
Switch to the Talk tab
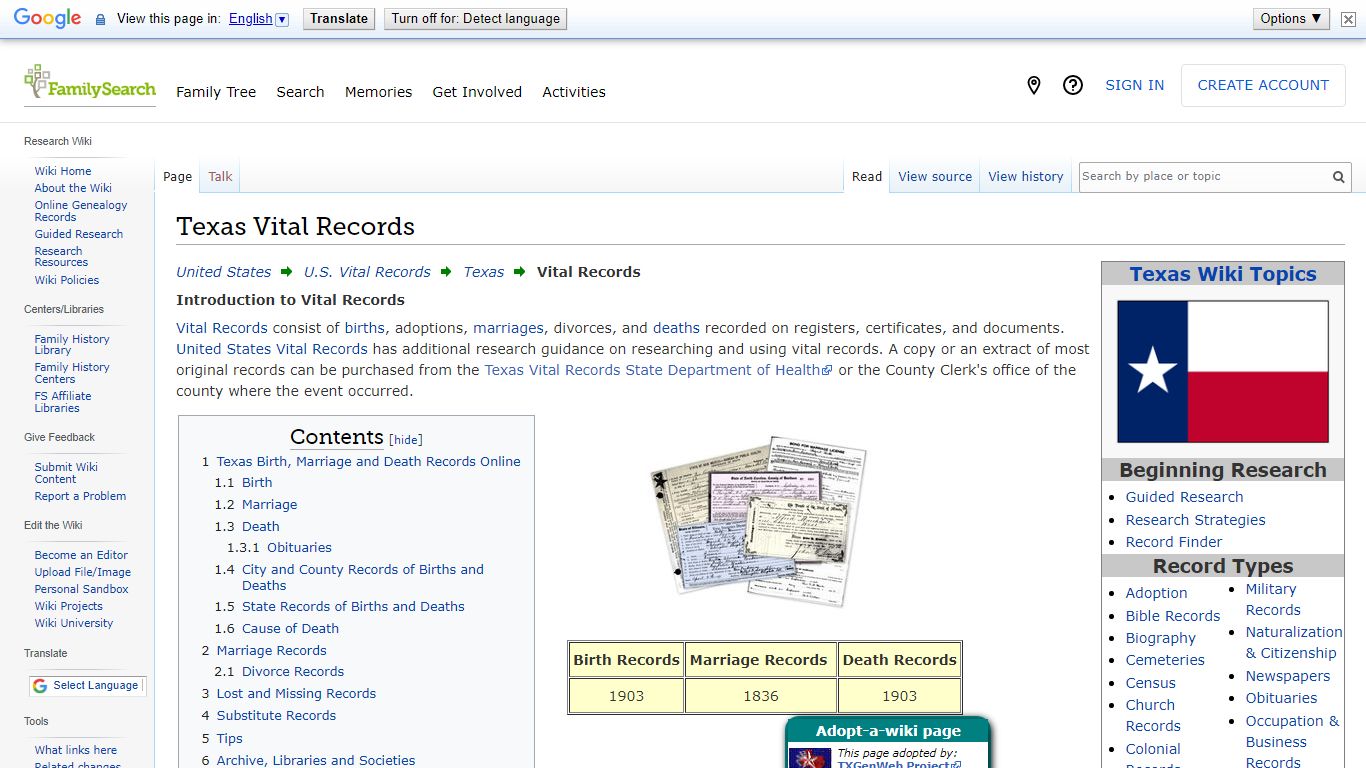pos(220,177)
